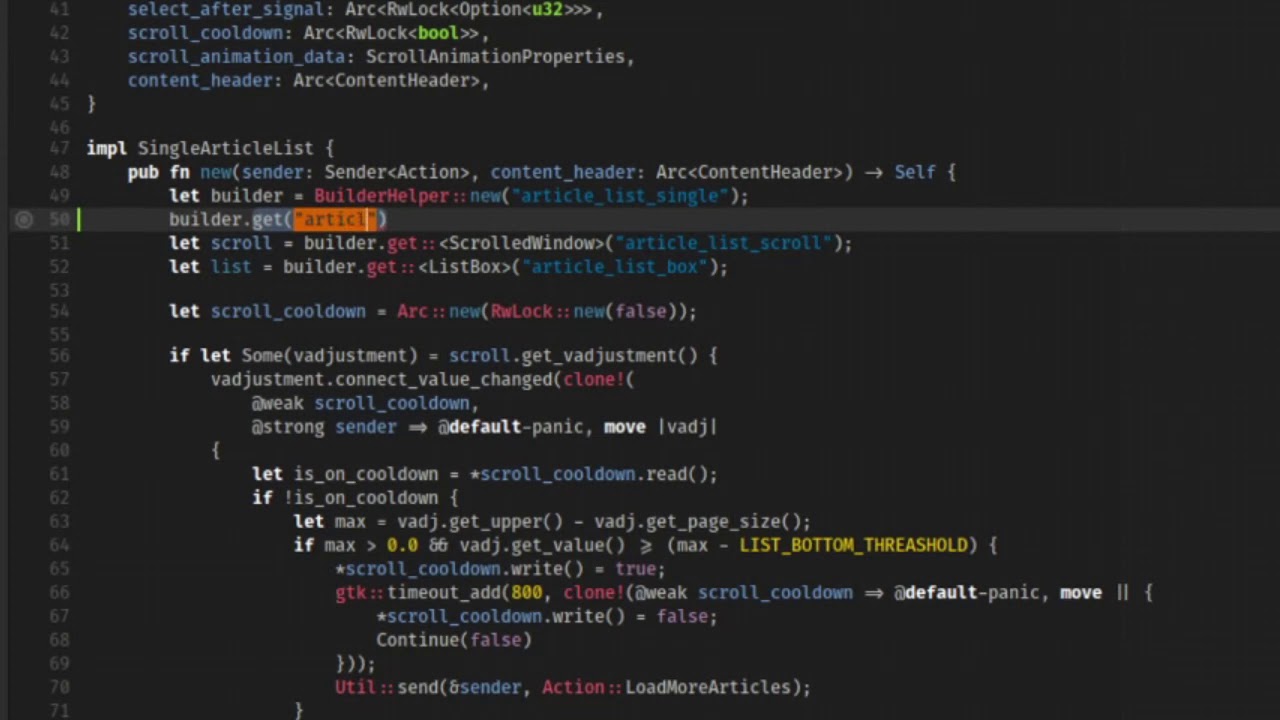Image resolution: width=1280 pixels, height=720 pixels.
Task: Click the "article_list_box" string literal
Action: tap(614, 267)
